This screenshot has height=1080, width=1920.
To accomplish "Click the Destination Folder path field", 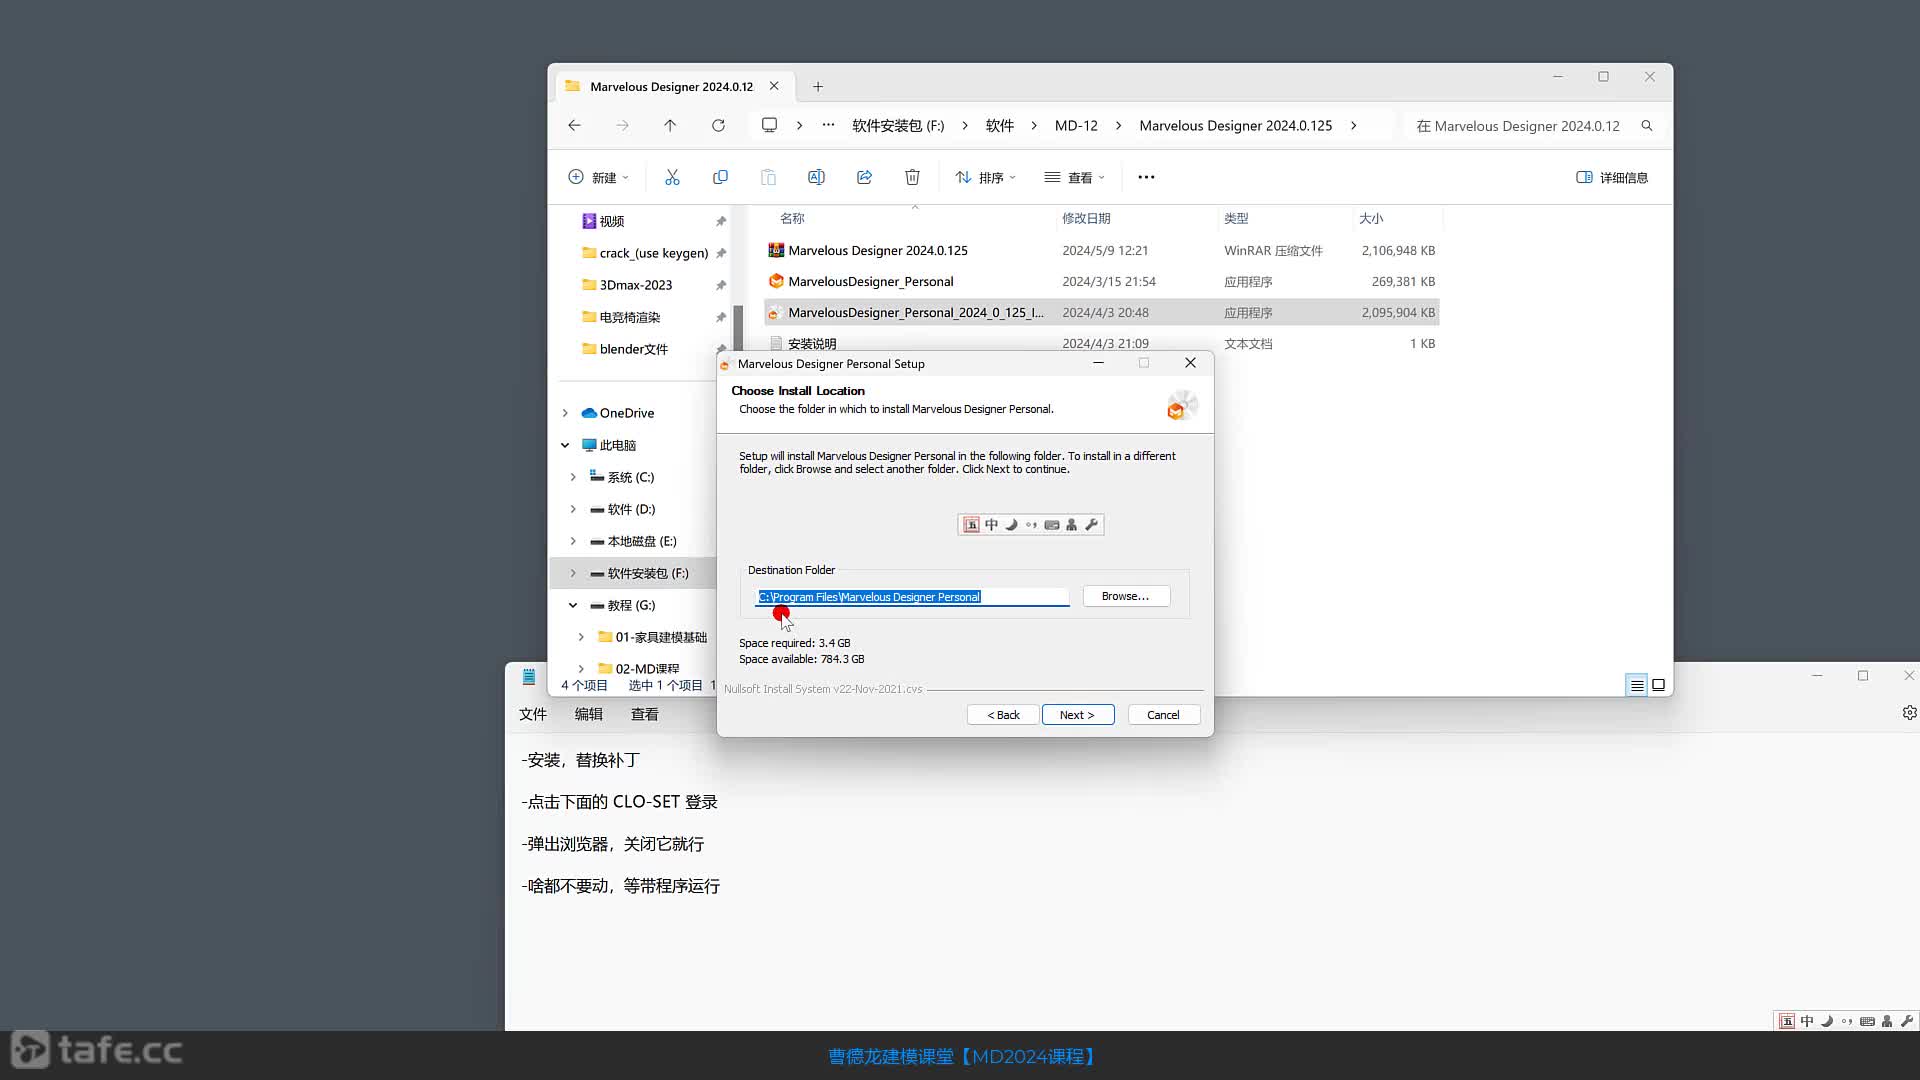I will click(912, 597).
